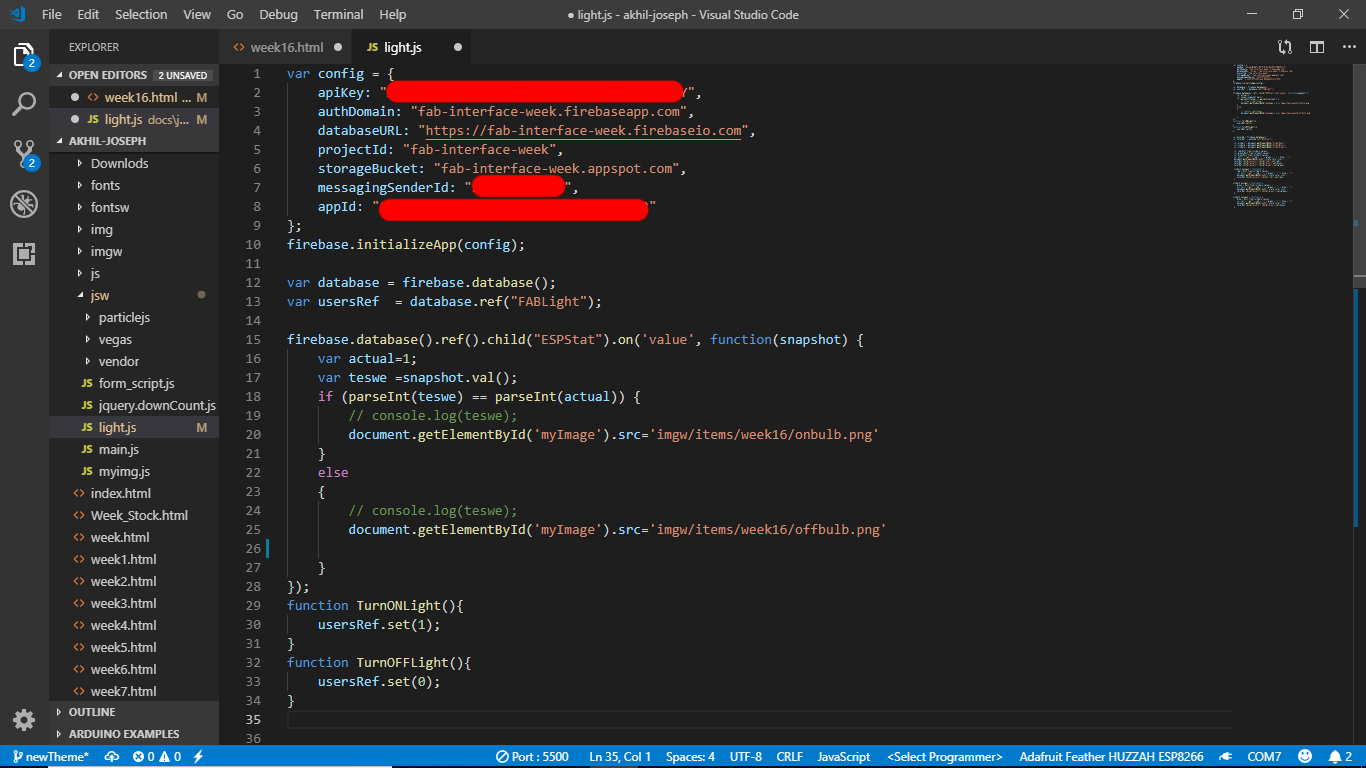Open the More Actions ellipsis menu
The width and height of the screenshot is (1366, 768).
[1348, 47]
